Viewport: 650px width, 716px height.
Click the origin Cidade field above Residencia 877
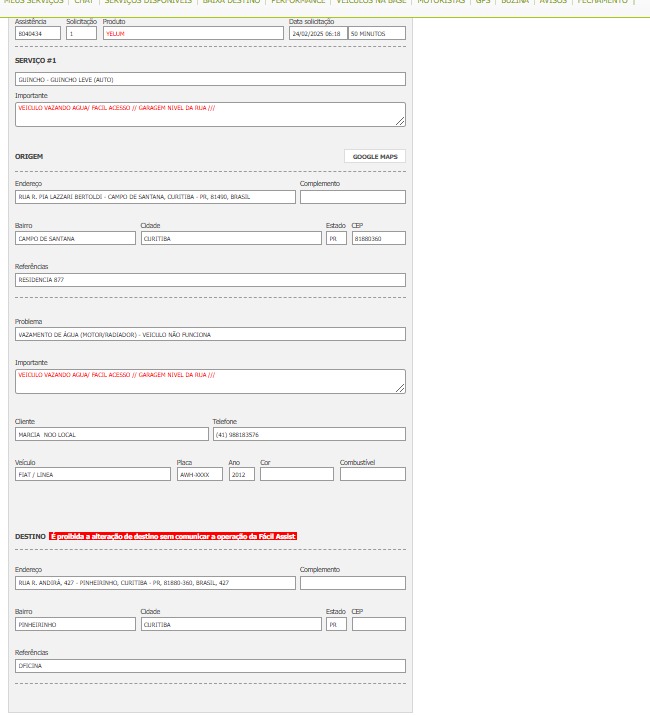pyautogui.click(x=231, y=238)
